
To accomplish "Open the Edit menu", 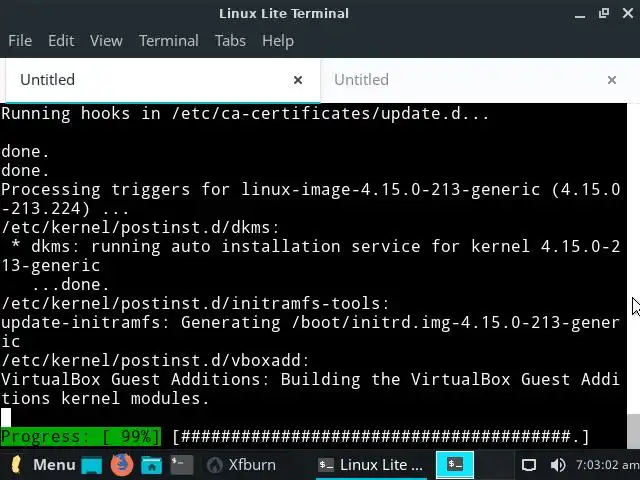I will [61, 40].
